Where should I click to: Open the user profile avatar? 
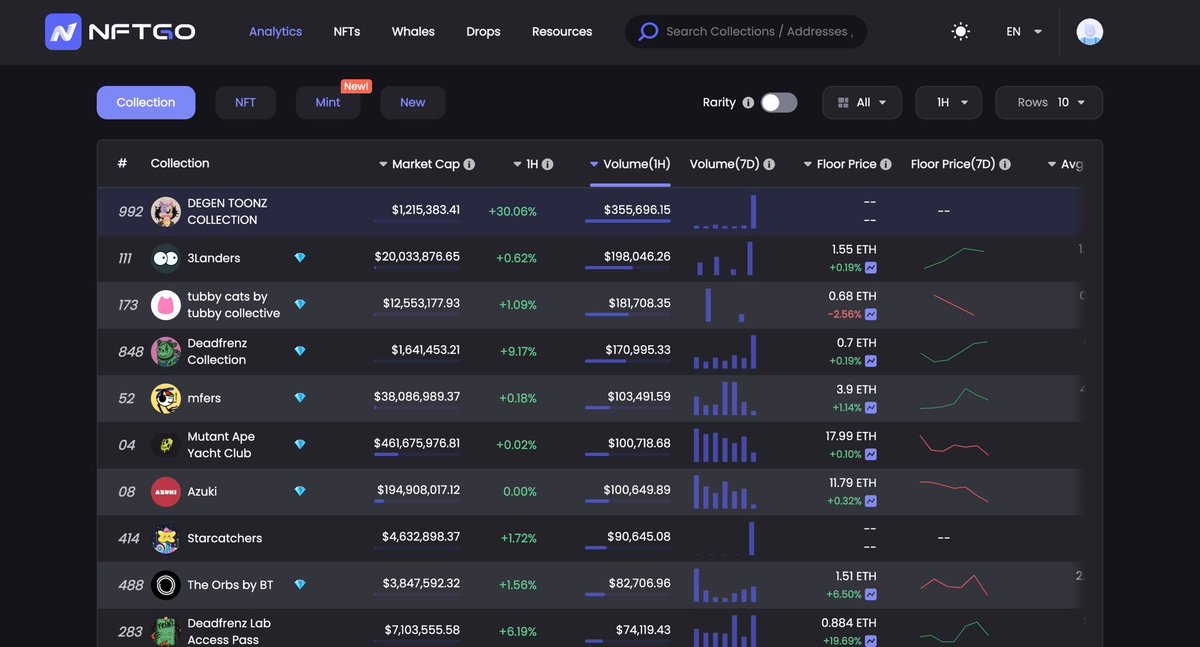[x=1090, y=32]
